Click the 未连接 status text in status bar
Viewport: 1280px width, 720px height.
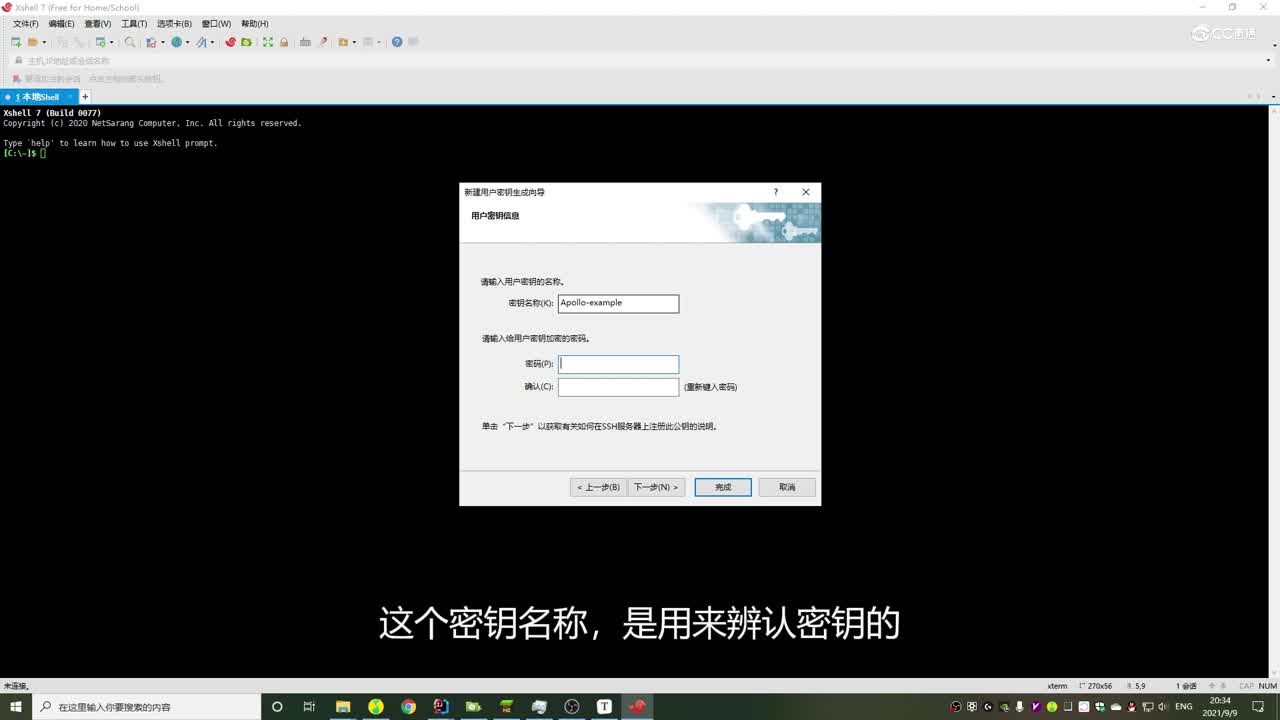[x=16, y=686]
